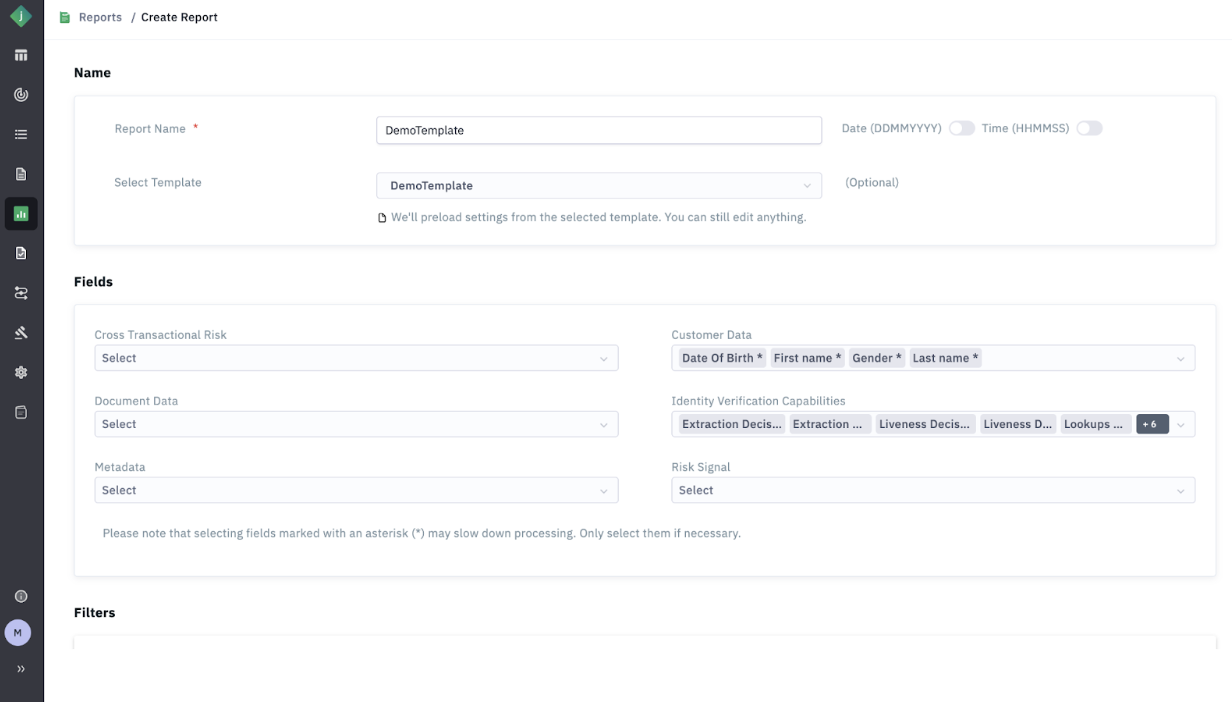Select the highlighted bar chart Reports icon
1232x702 pixels.
tap(21, 214)
